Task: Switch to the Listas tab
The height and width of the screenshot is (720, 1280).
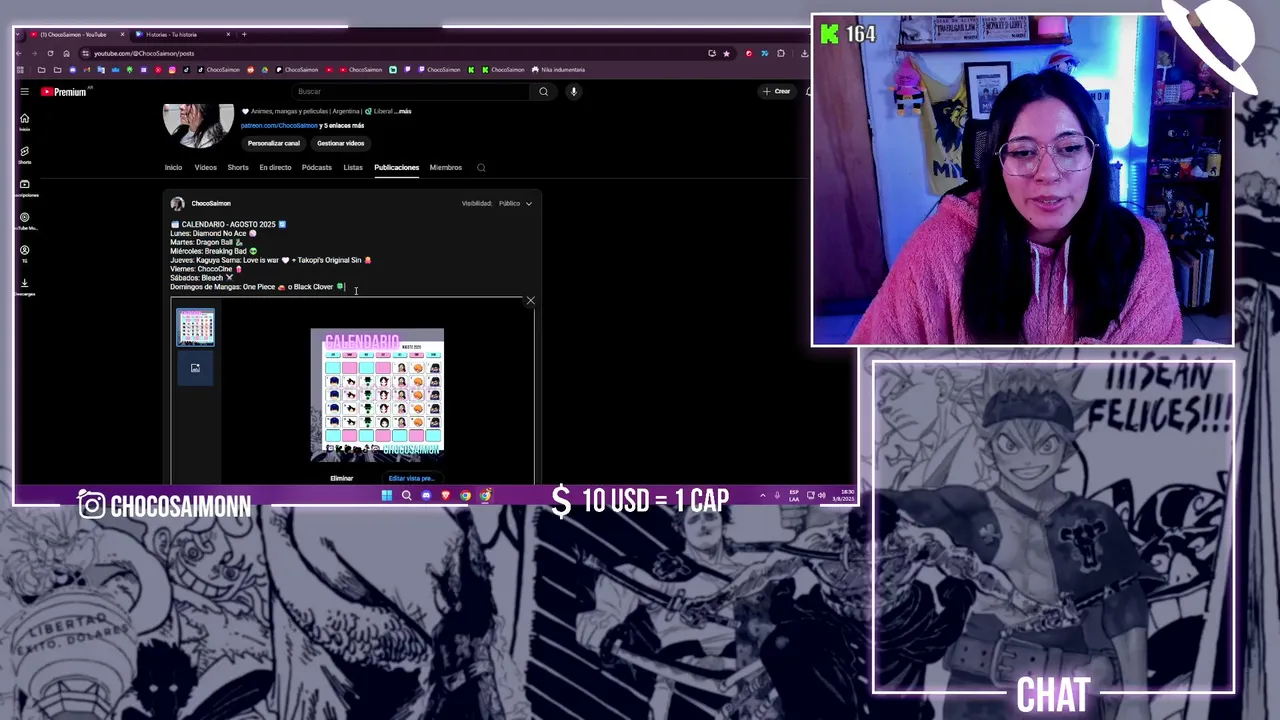Action: [353, 167]
